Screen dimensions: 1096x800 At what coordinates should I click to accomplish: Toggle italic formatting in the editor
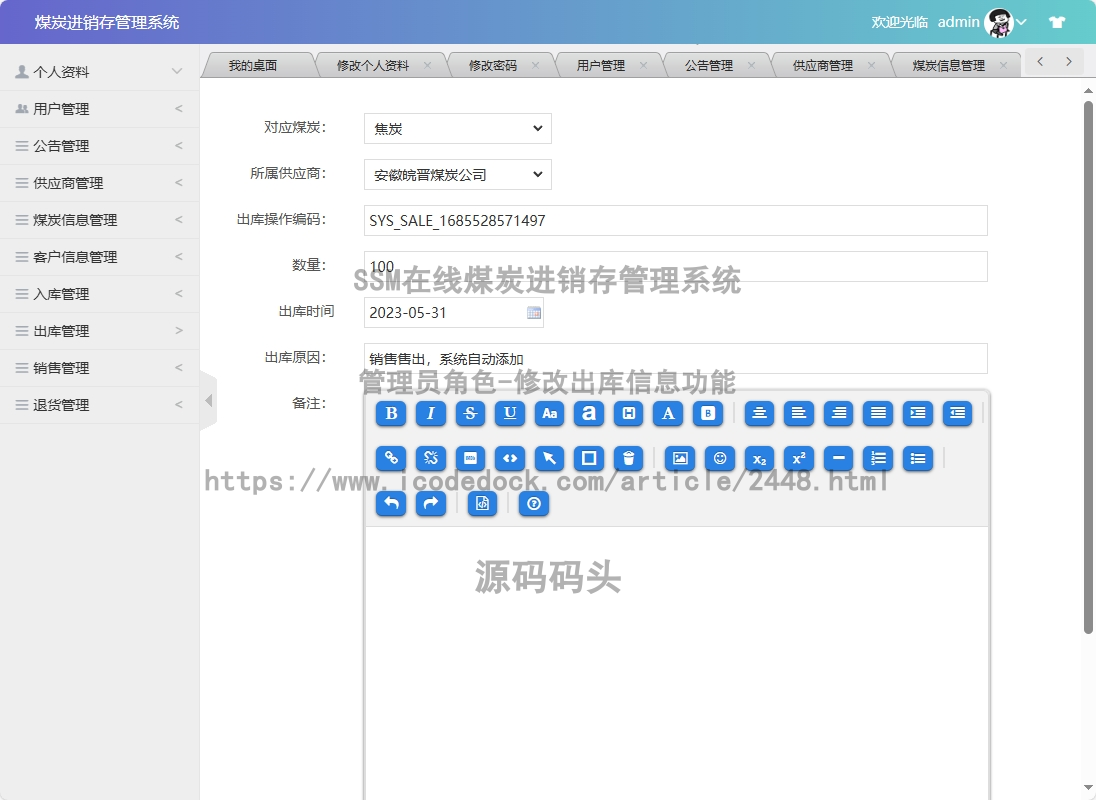[x=431, y=414]
